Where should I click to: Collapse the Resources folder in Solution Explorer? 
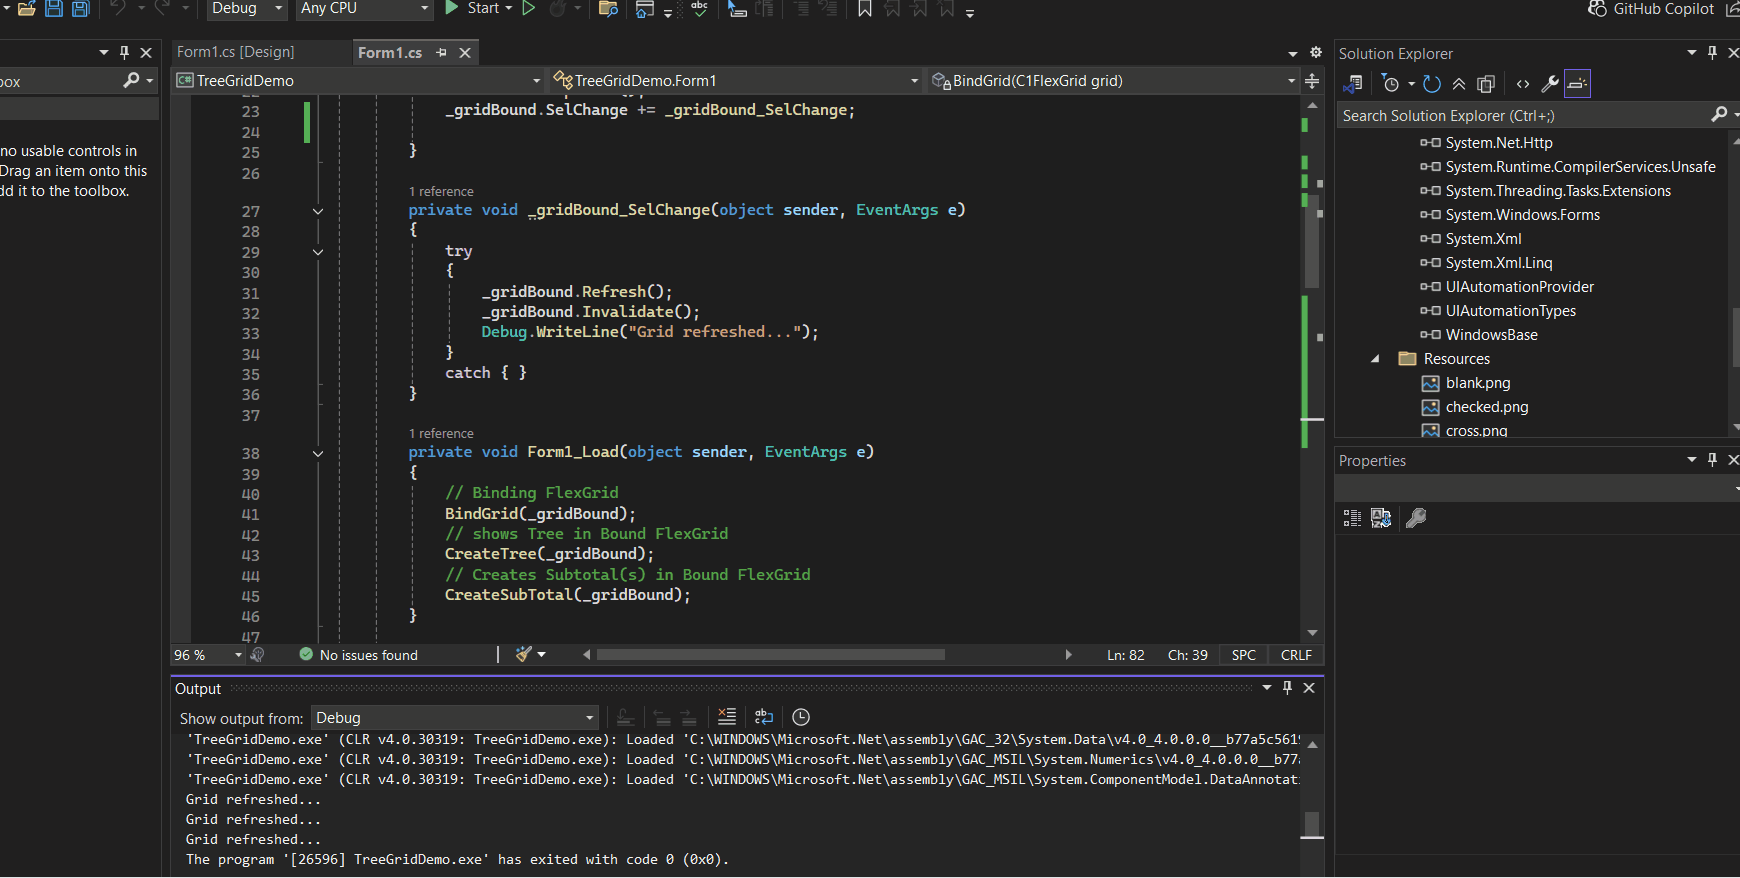[1375, 359]
